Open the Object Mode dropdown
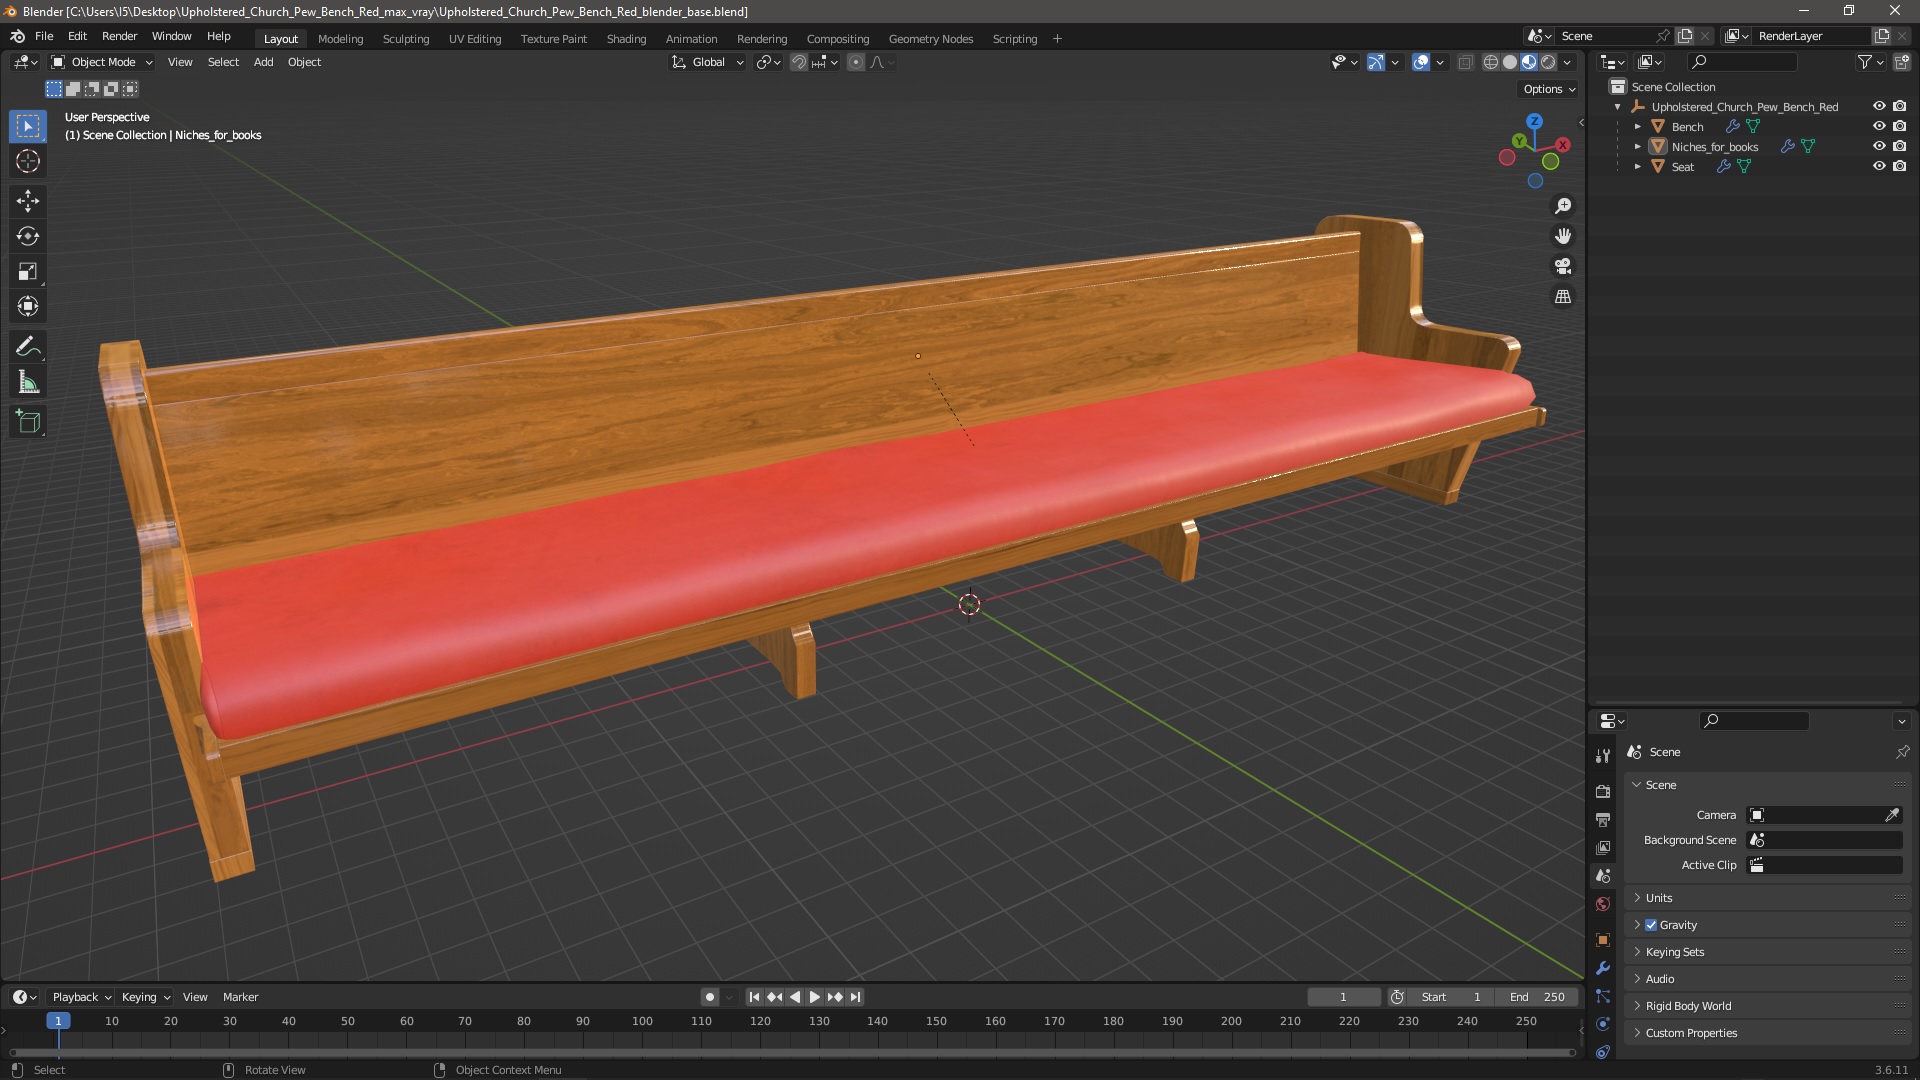The height and width of the screenshot is (1080, 1920). 102,62
